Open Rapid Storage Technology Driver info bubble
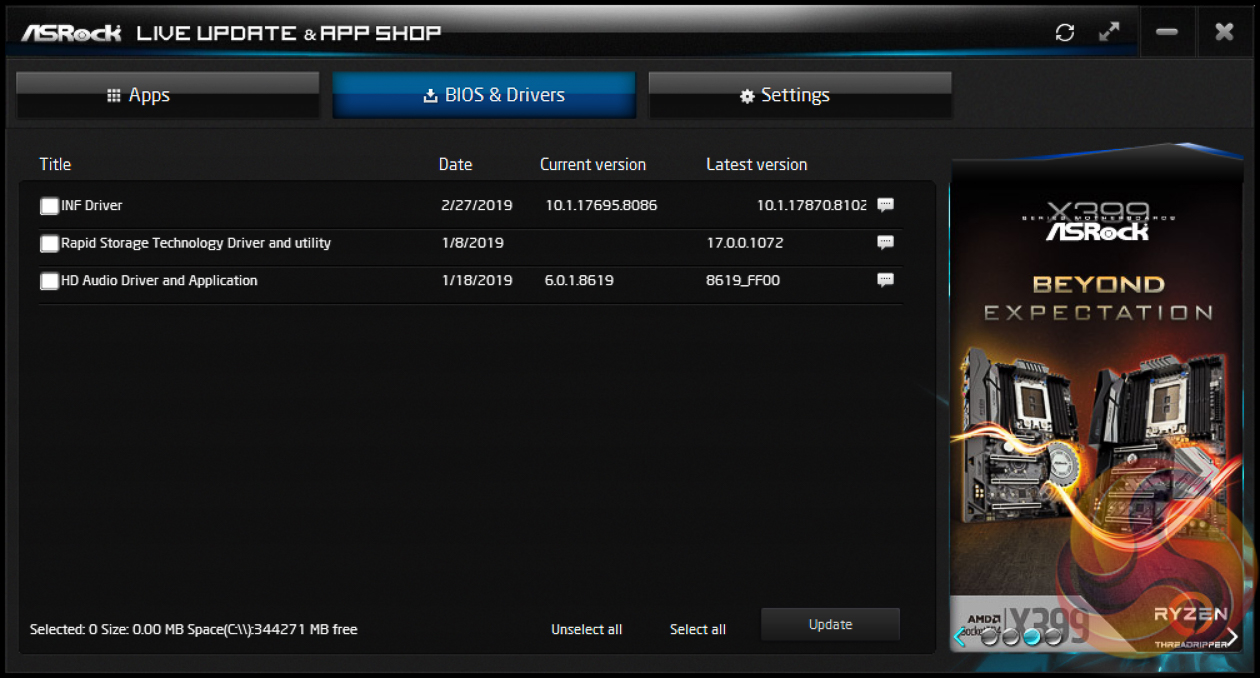 click(885, 243)
